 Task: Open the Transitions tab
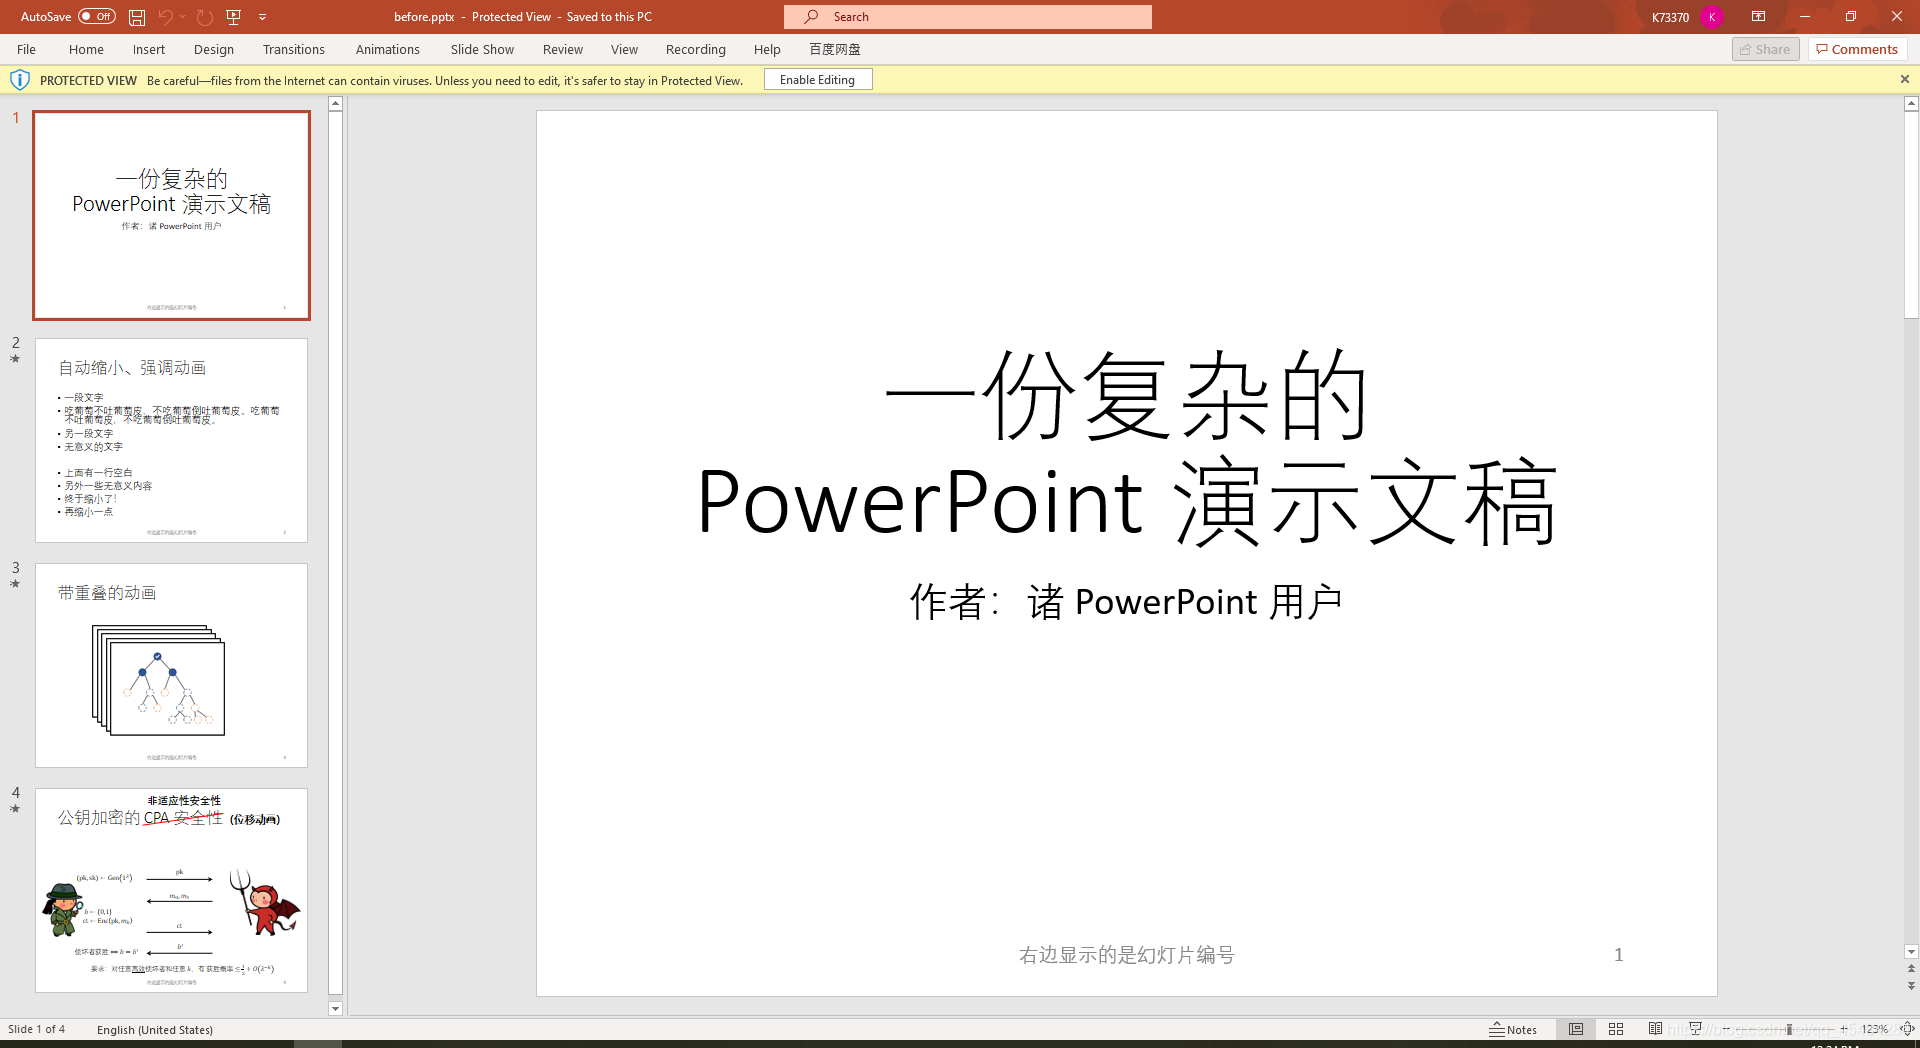294,49
